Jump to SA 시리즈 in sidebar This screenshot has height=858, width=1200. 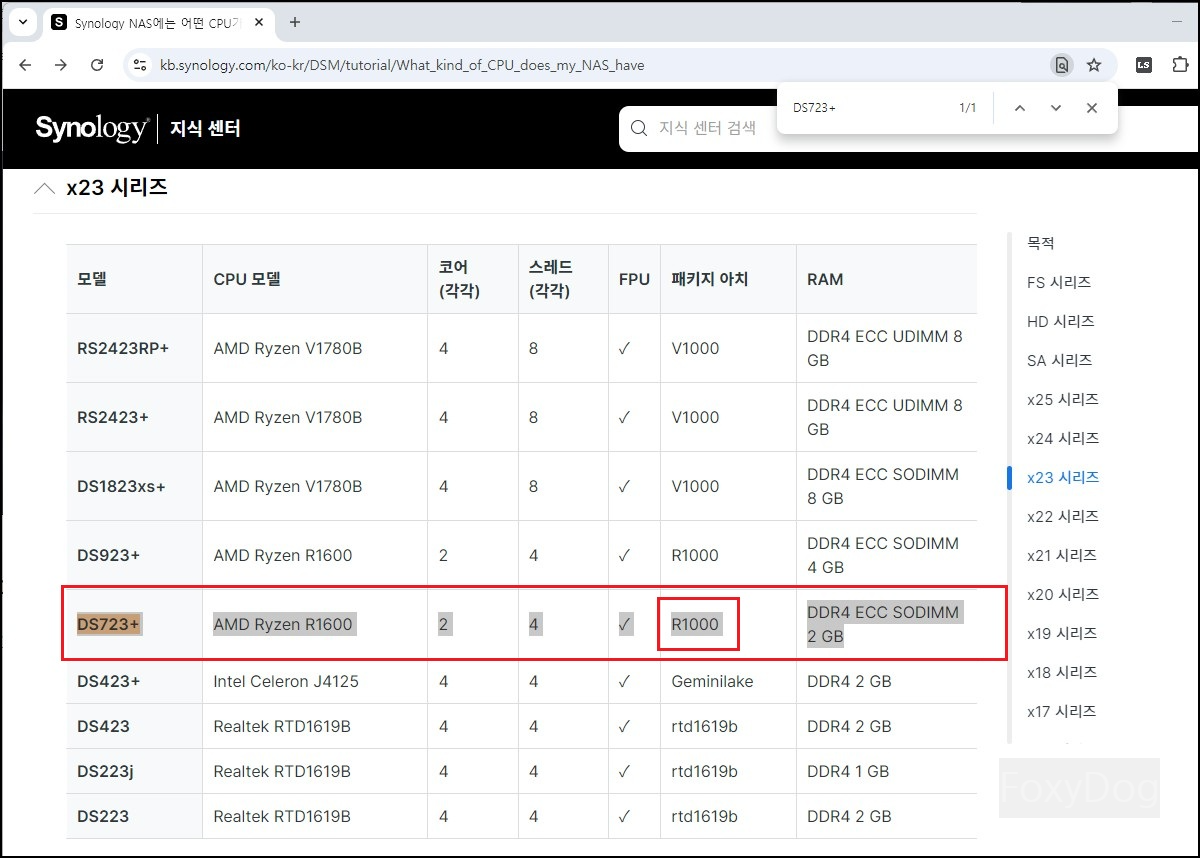point(1059,360)
